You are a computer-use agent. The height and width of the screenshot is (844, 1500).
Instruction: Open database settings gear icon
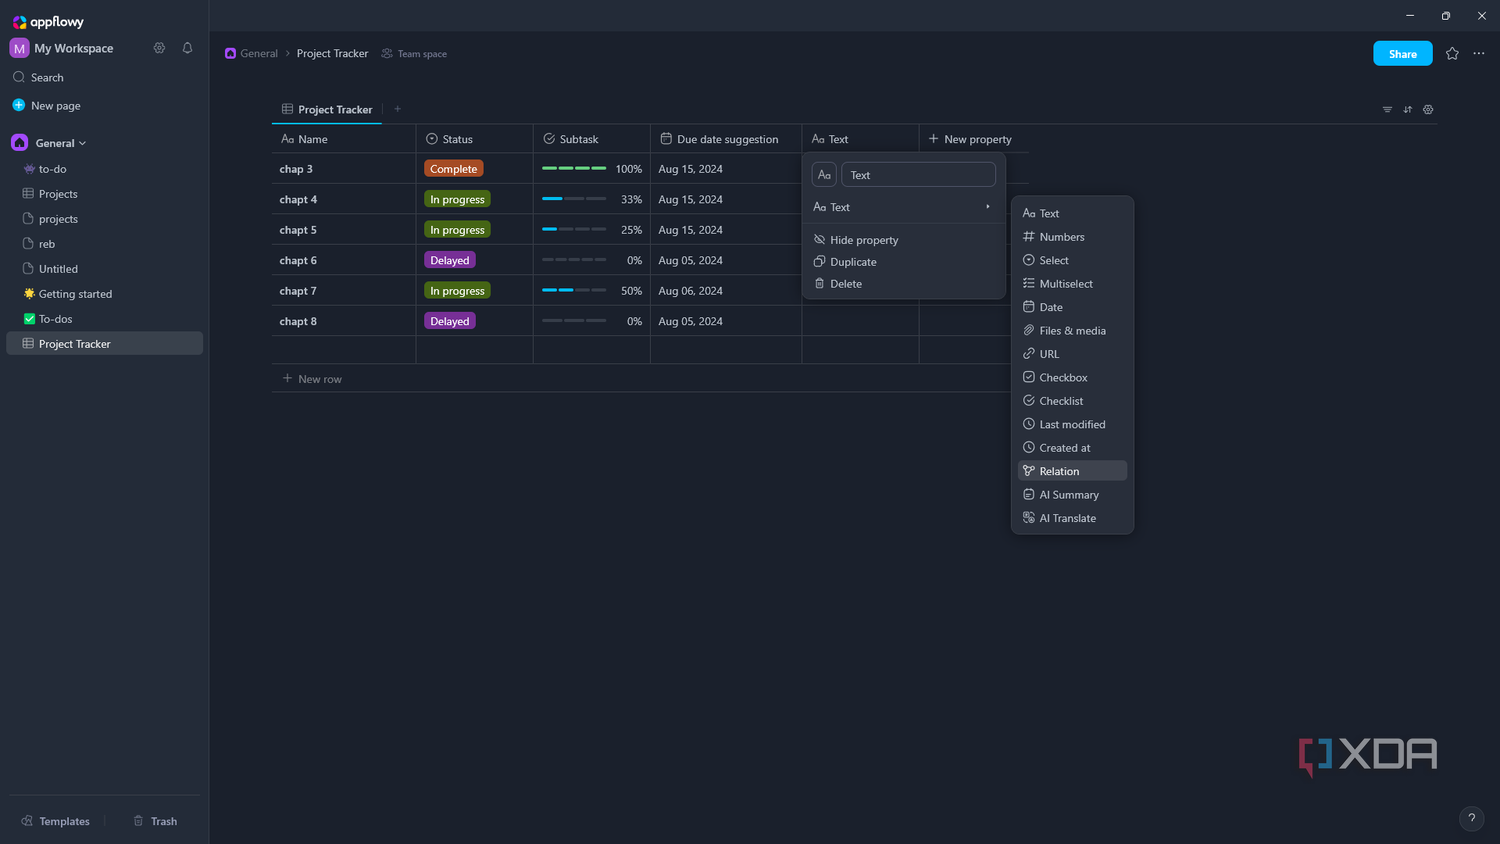pos(1428,110)
